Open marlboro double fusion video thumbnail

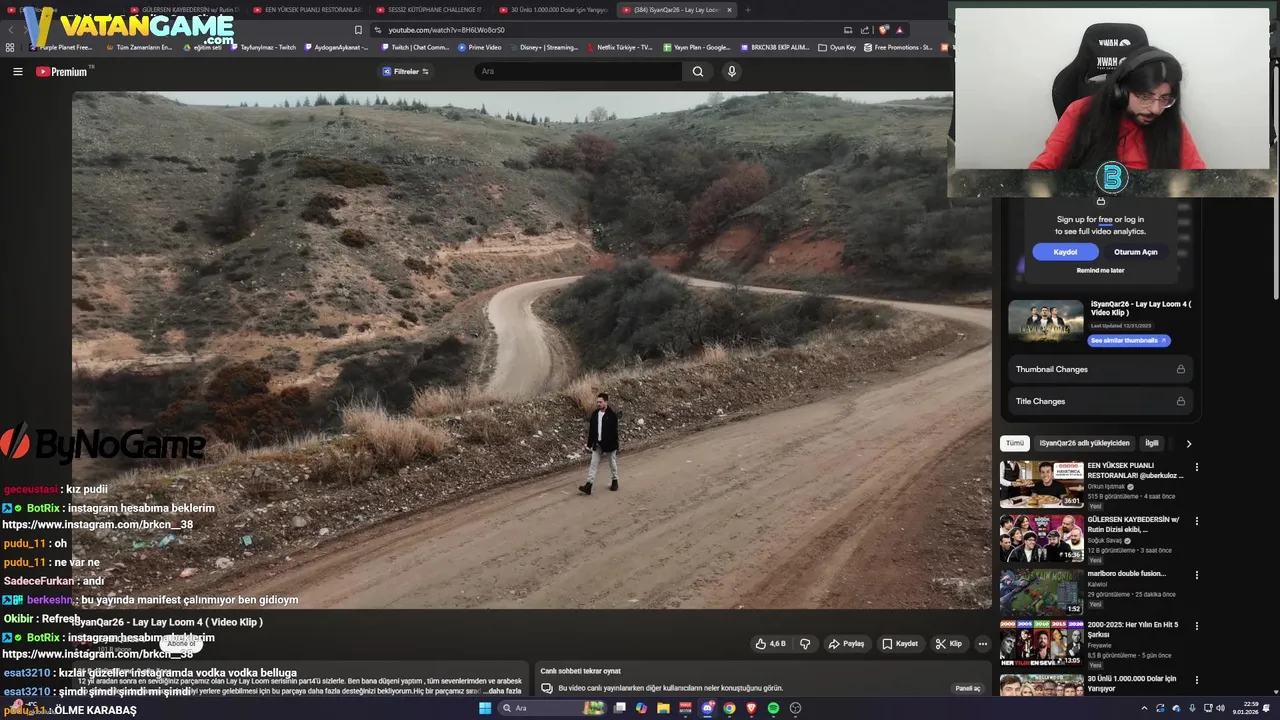pos(1041,592)
